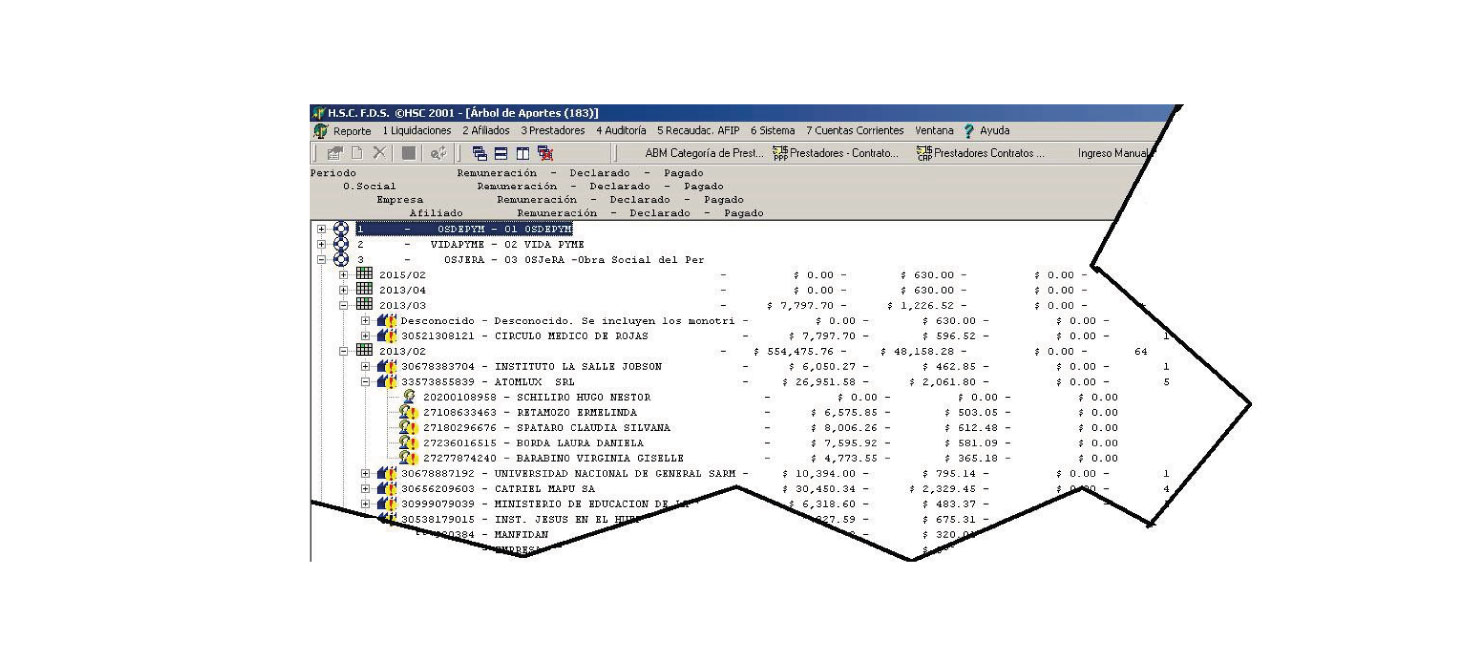Open the 7 Cuentas Corrientes menu
1483x665 pixels.
(855, 131)
